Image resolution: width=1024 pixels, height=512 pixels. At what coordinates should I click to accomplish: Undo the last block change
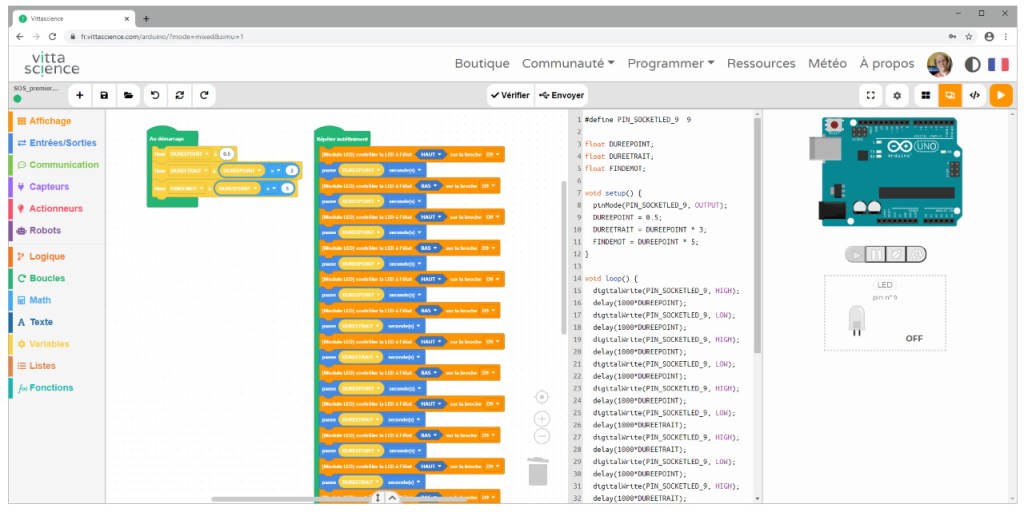pos(154,95)
